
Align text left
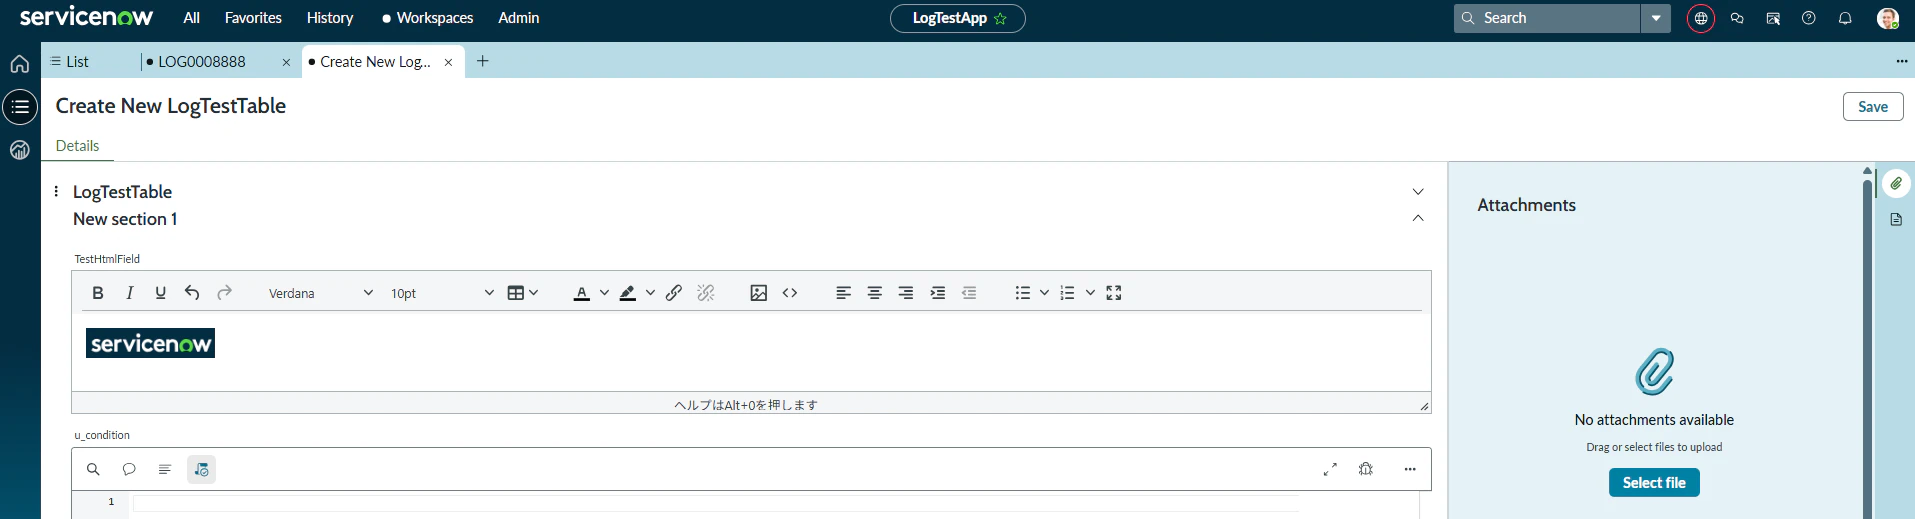tap(843, 293)
